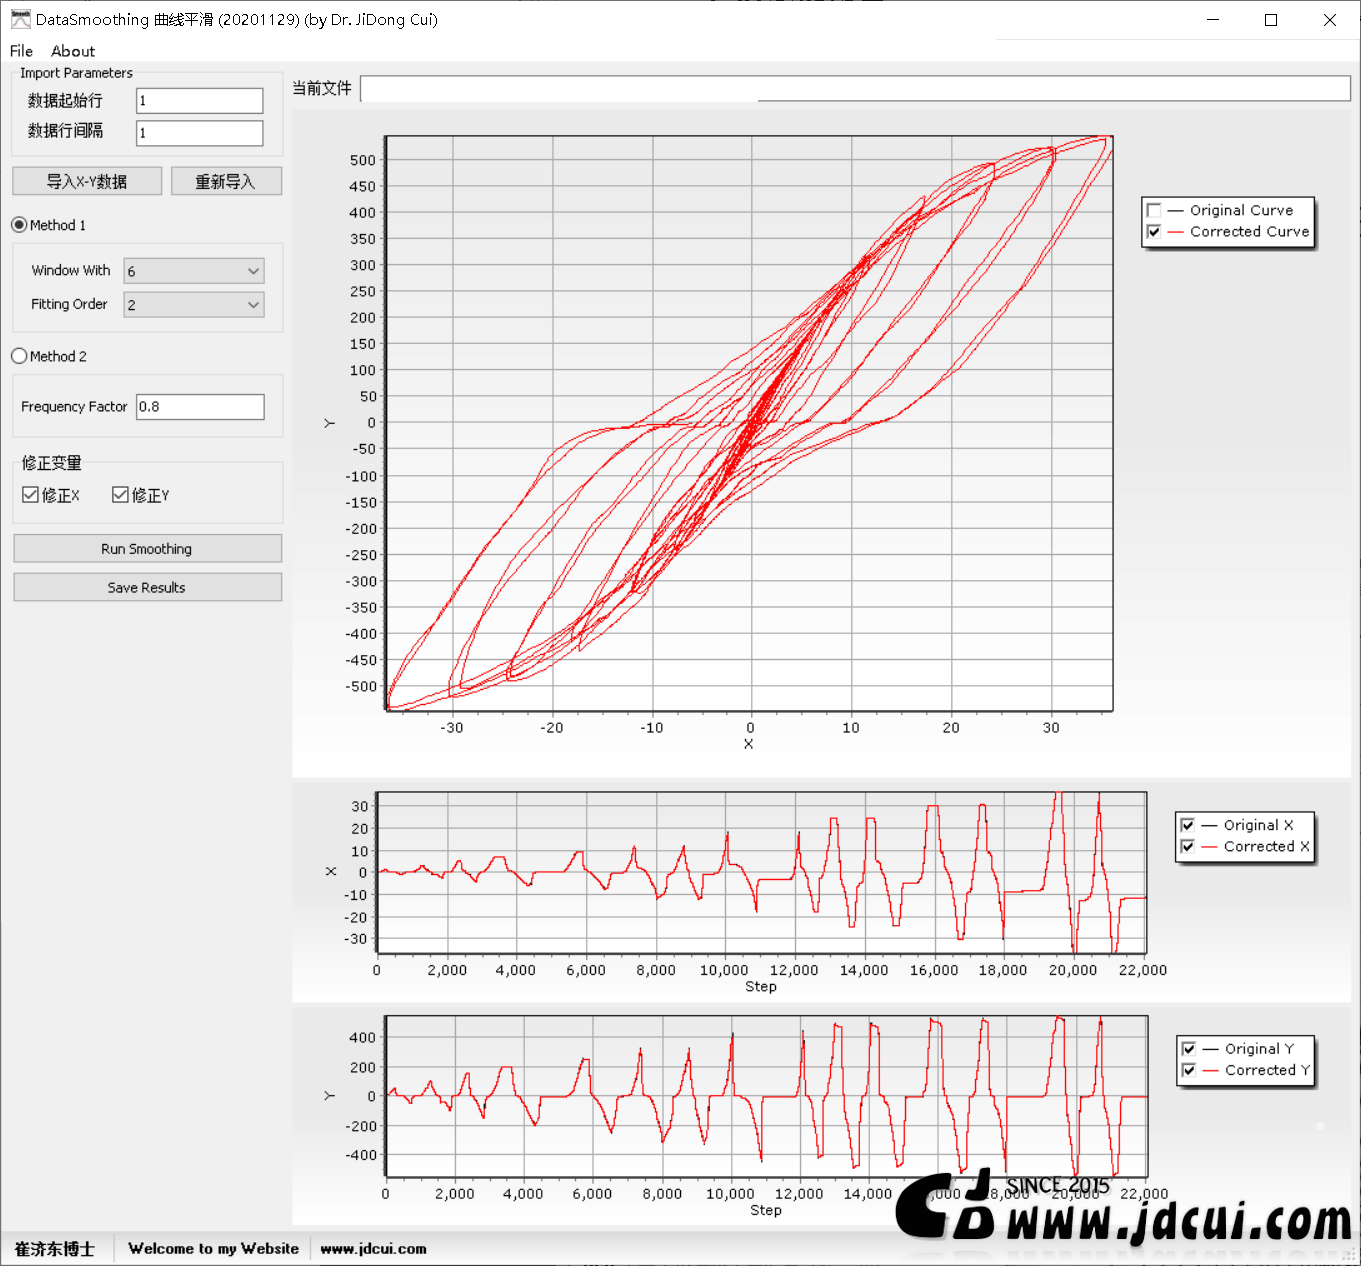Click the 当前文件 path field
This screenshot has height=1266, width=1361.
point(855,88)
